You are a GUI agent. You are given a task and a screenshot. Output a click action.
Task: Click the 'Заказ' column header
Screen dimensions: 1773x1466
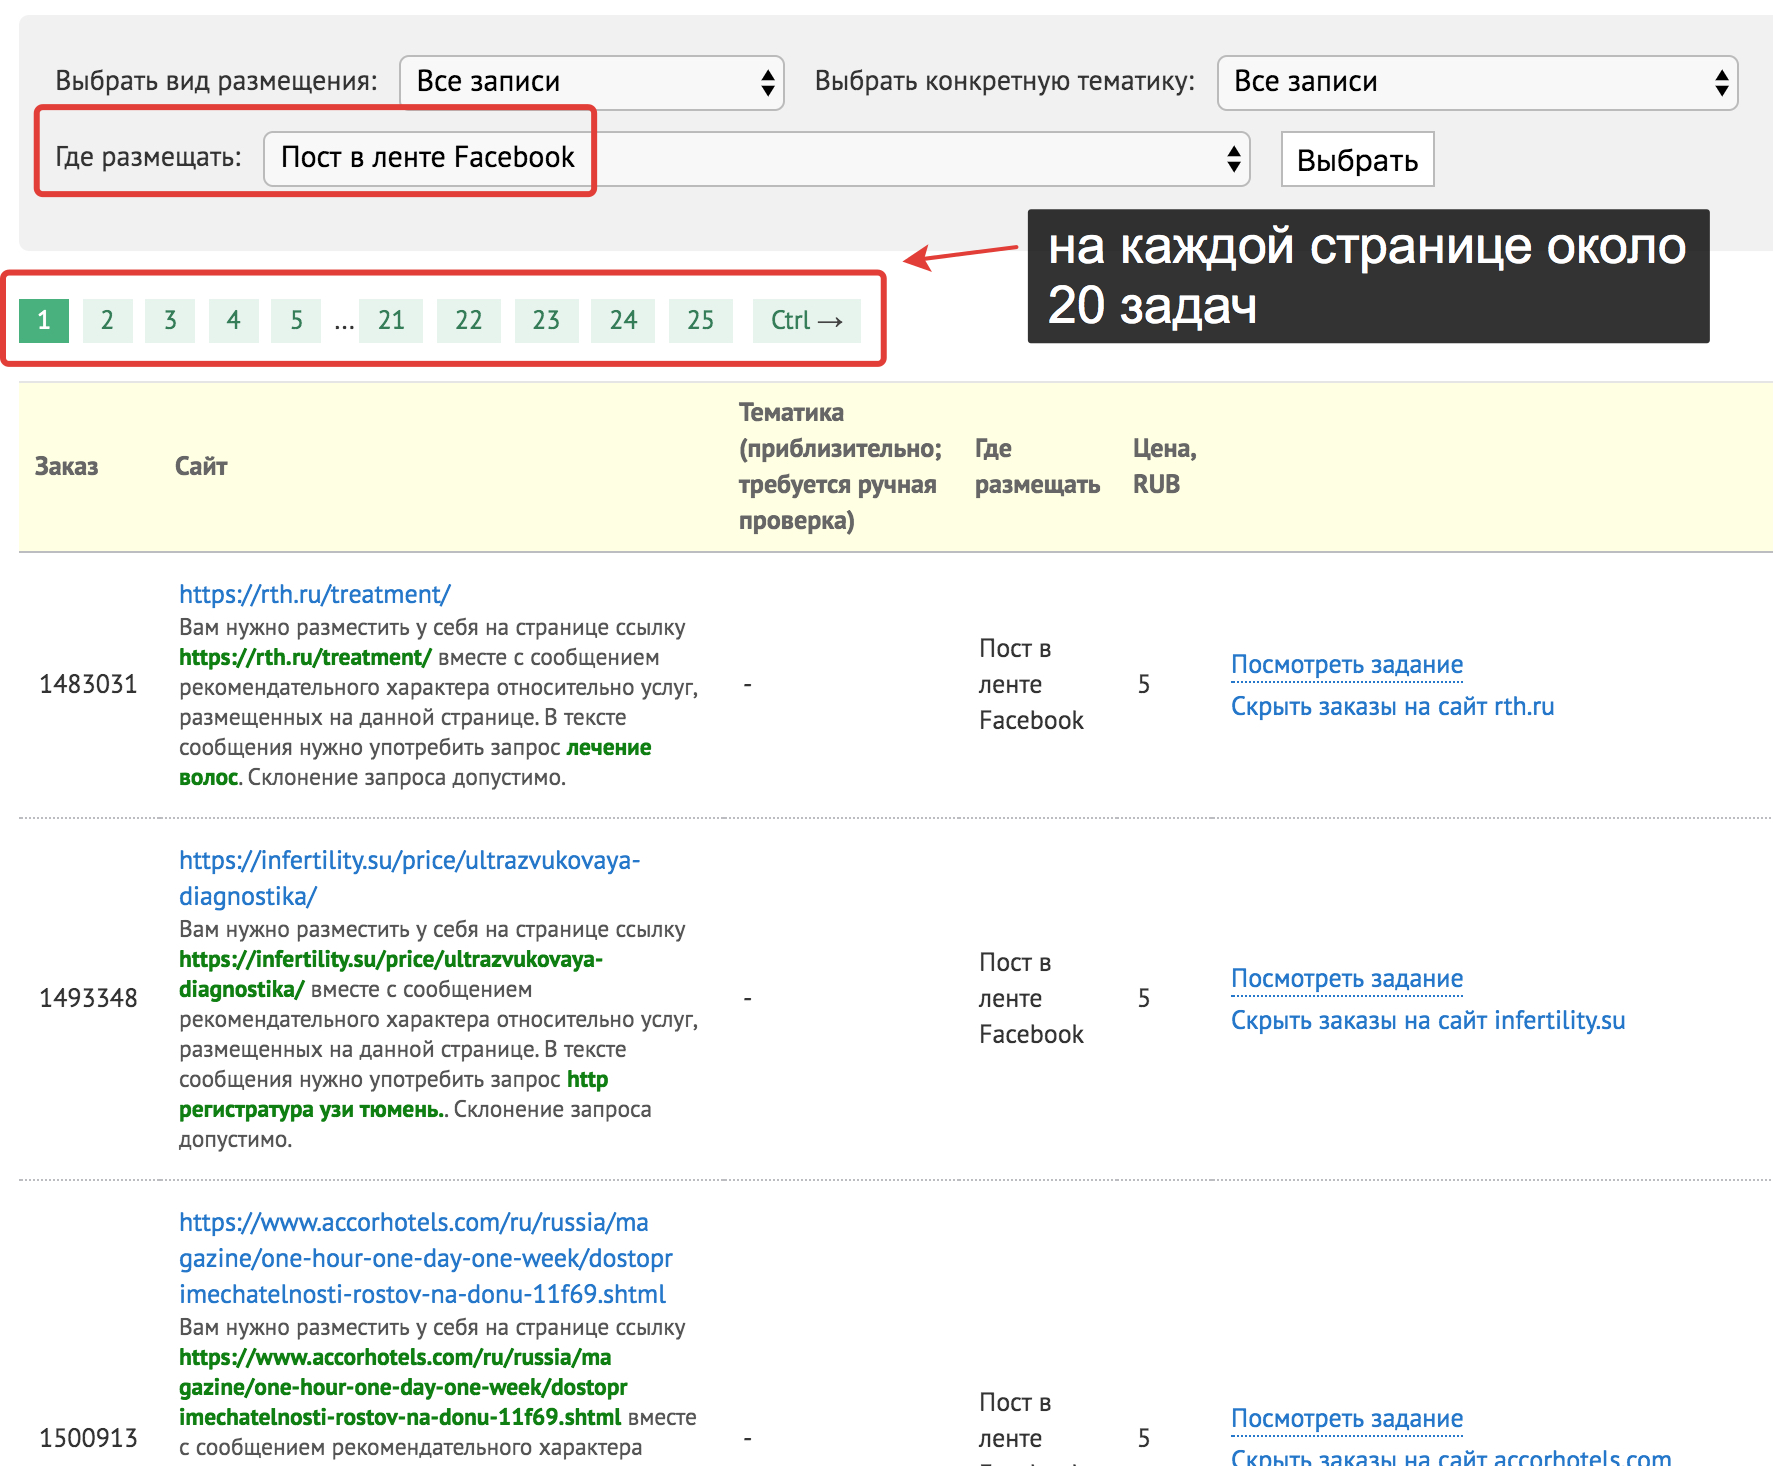(x=66, y=467)
